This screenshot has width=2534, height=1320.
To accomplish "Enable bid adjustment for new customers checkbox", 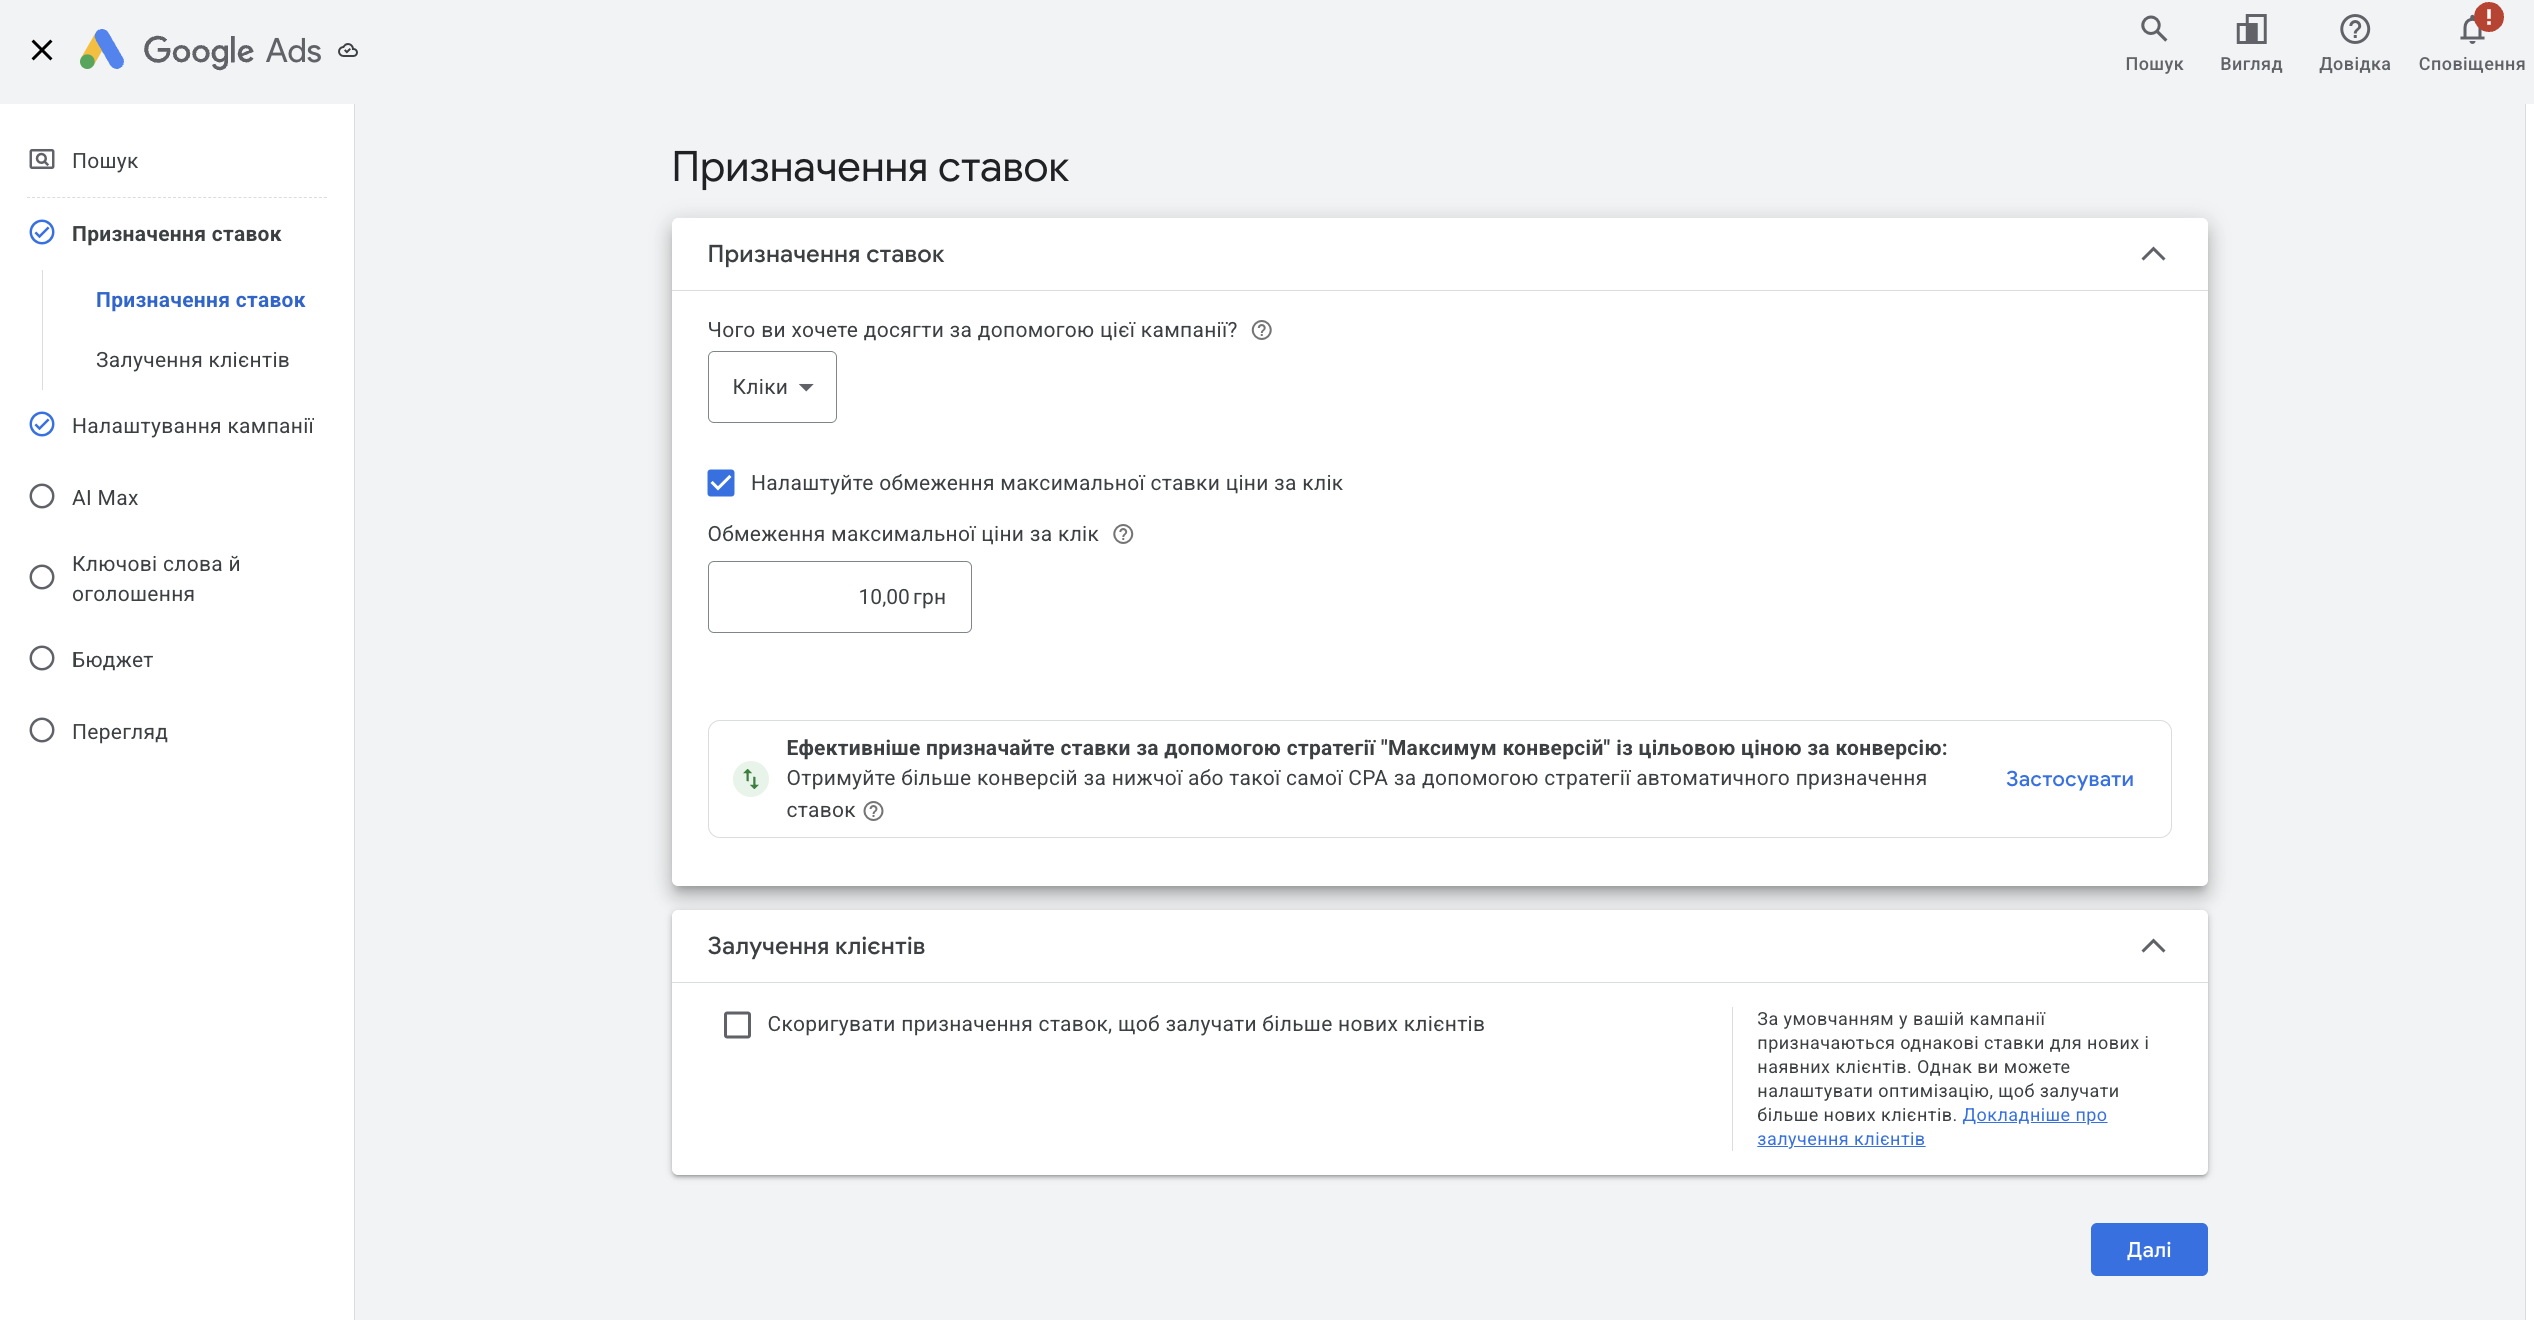I will point(737,1025).
